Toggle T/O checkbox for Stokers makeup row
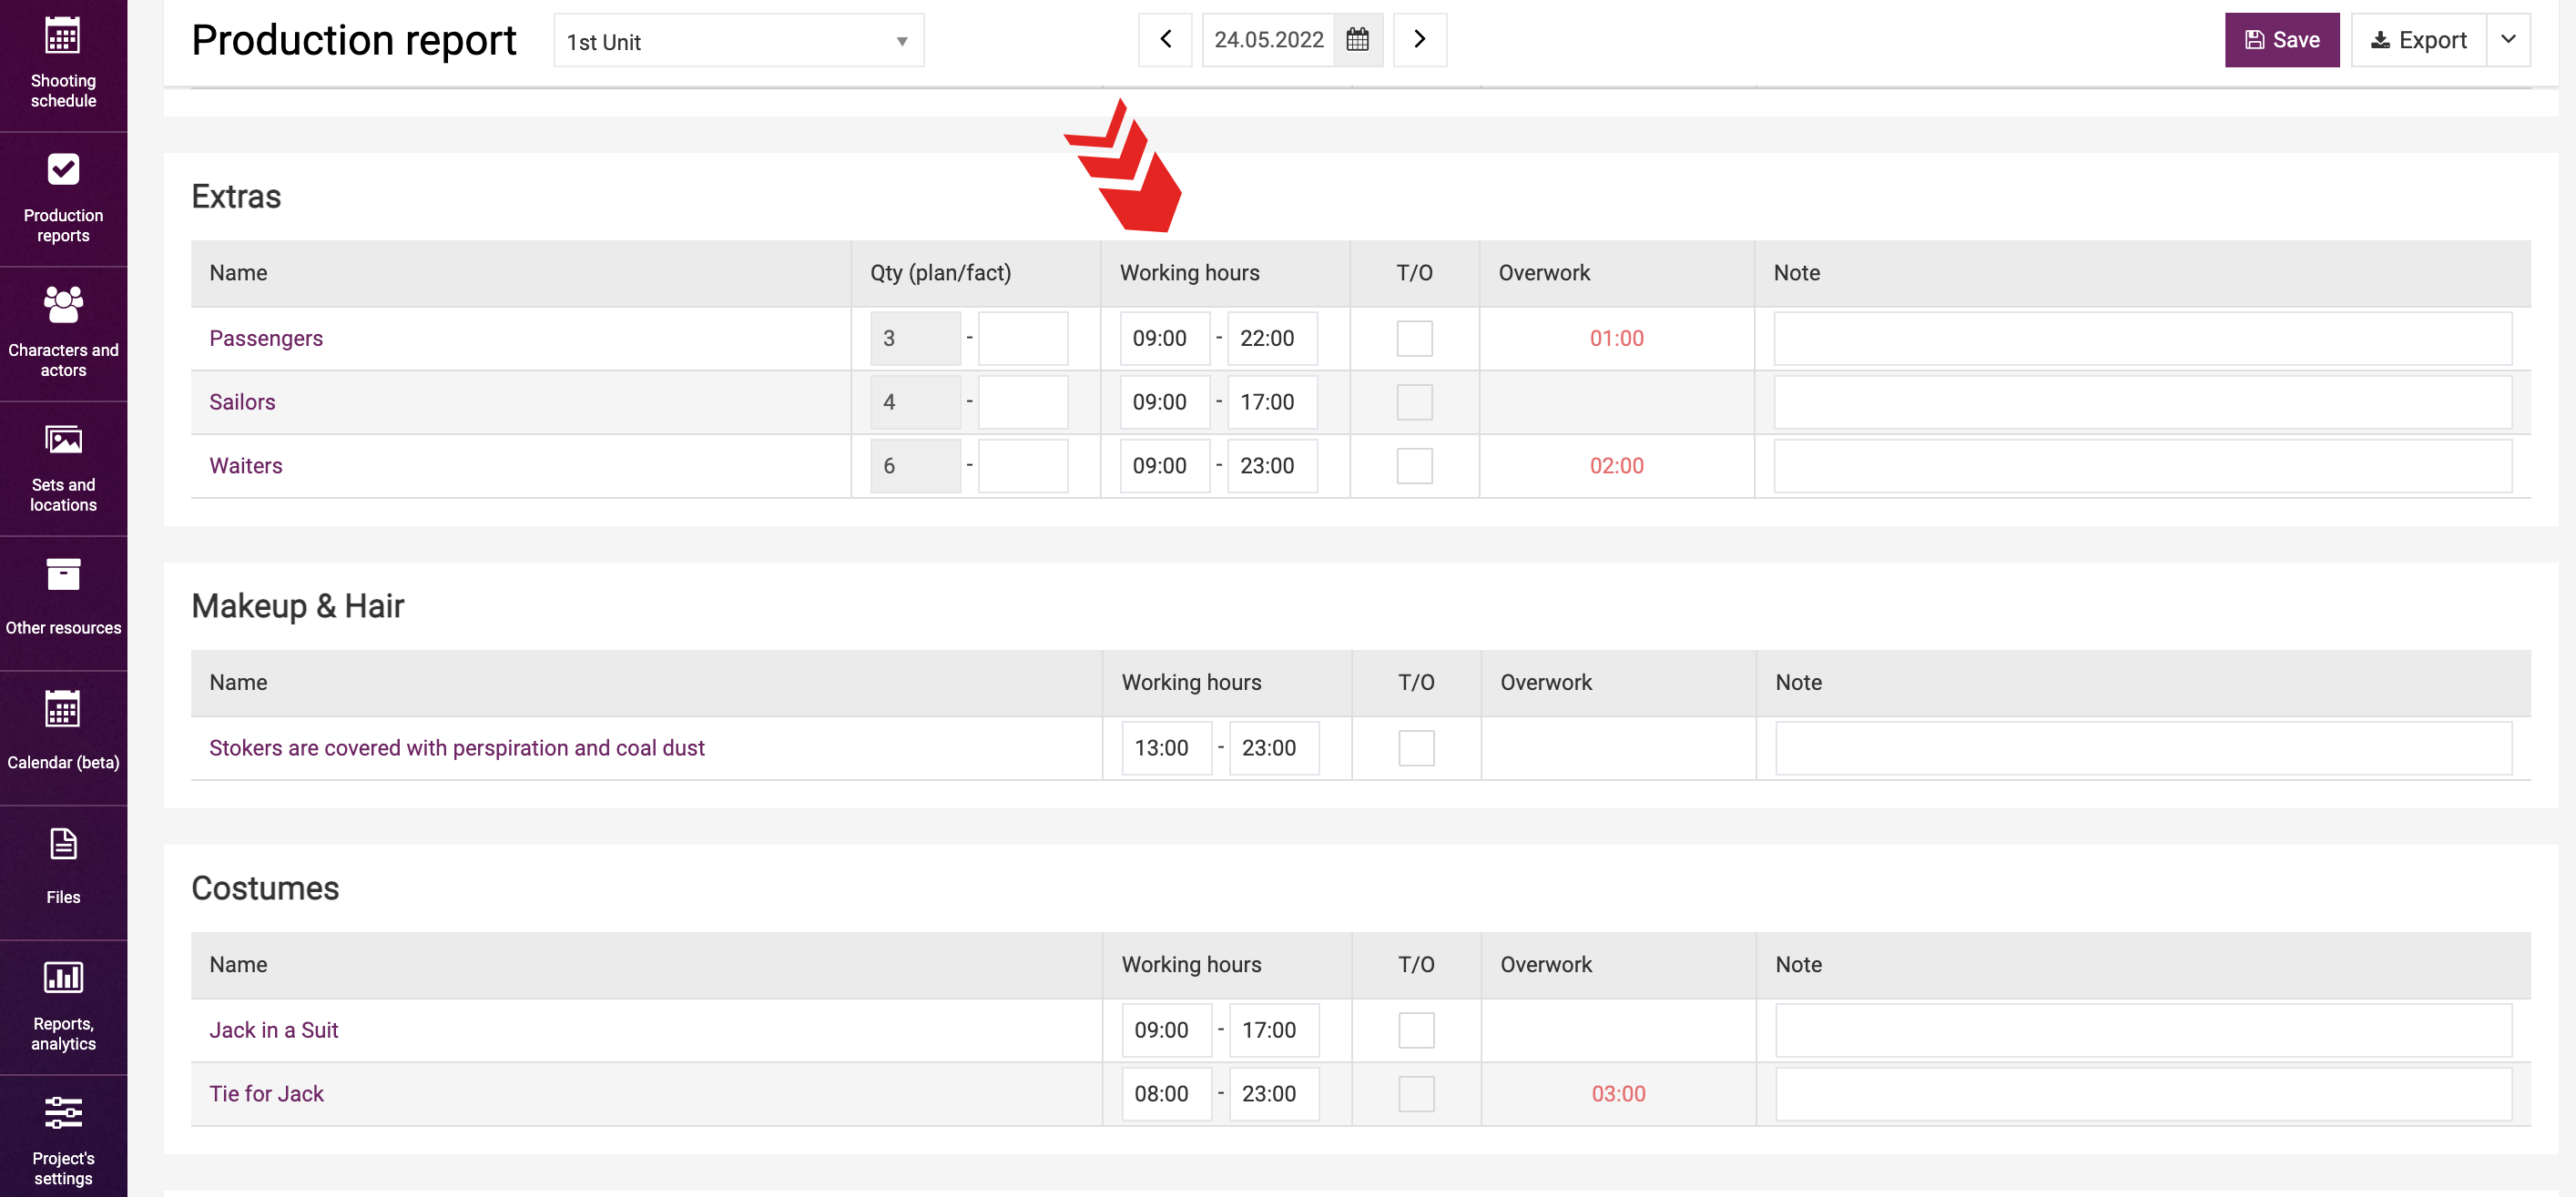Image resolution: width=2576 pixels, height=1197 pixels. 1416,748
